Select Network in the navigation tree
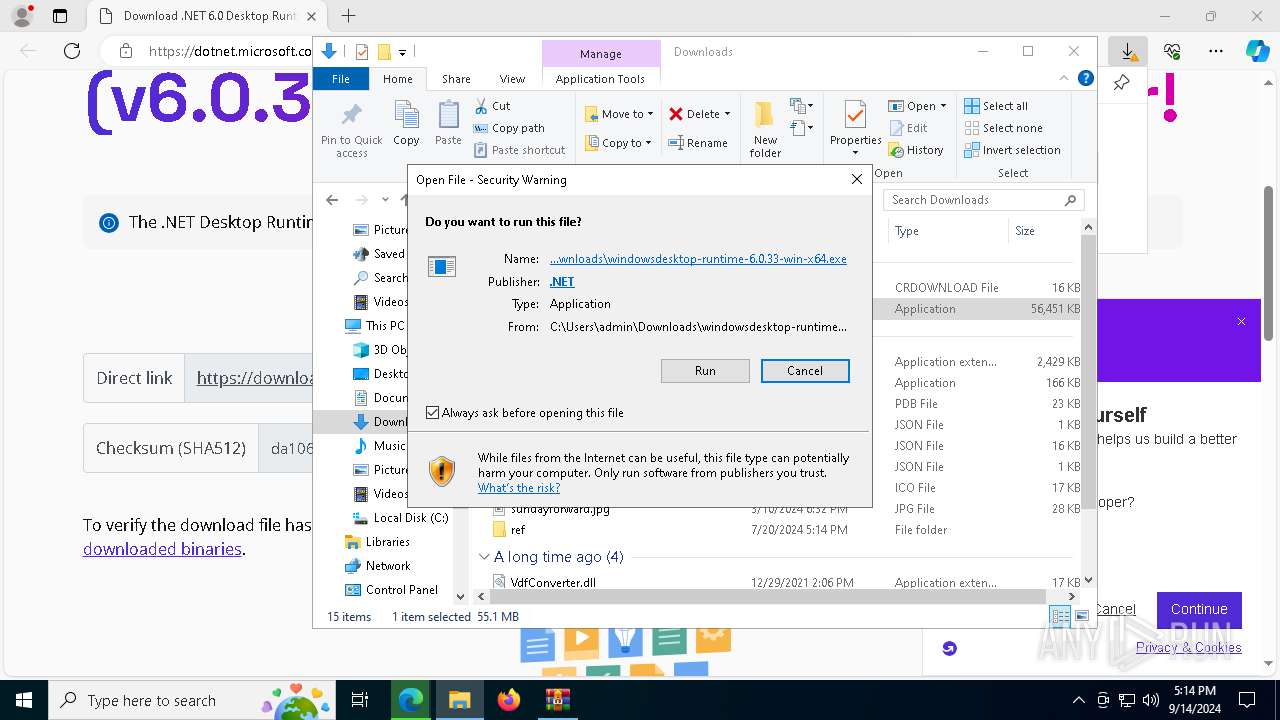Image resolution: width=1280 pixels, height=720 pixels. [377, 566]
